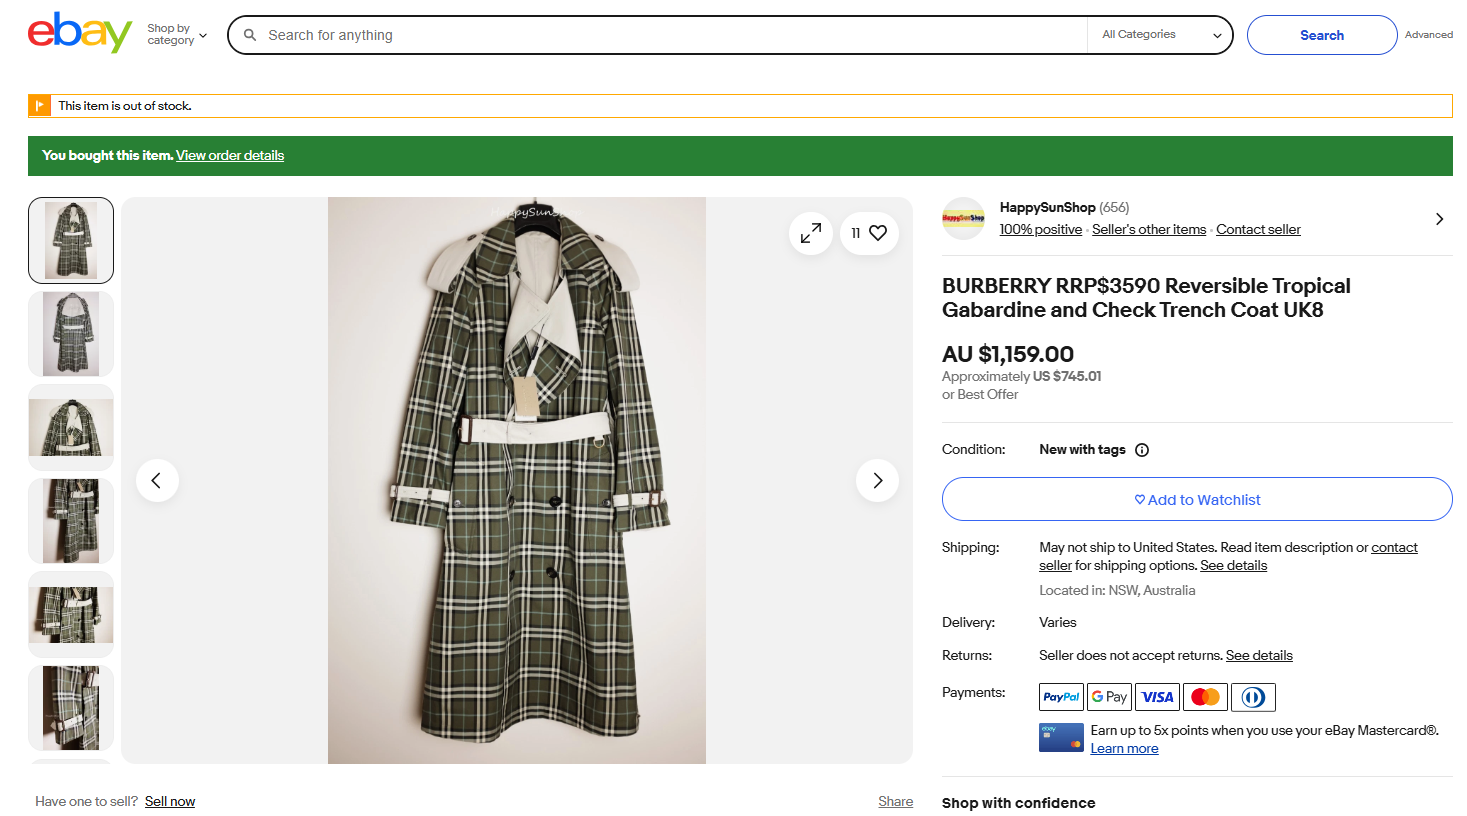Open the Shop by category dropdown
This screenshot has width=1467, height=816.
pos(177,35)
